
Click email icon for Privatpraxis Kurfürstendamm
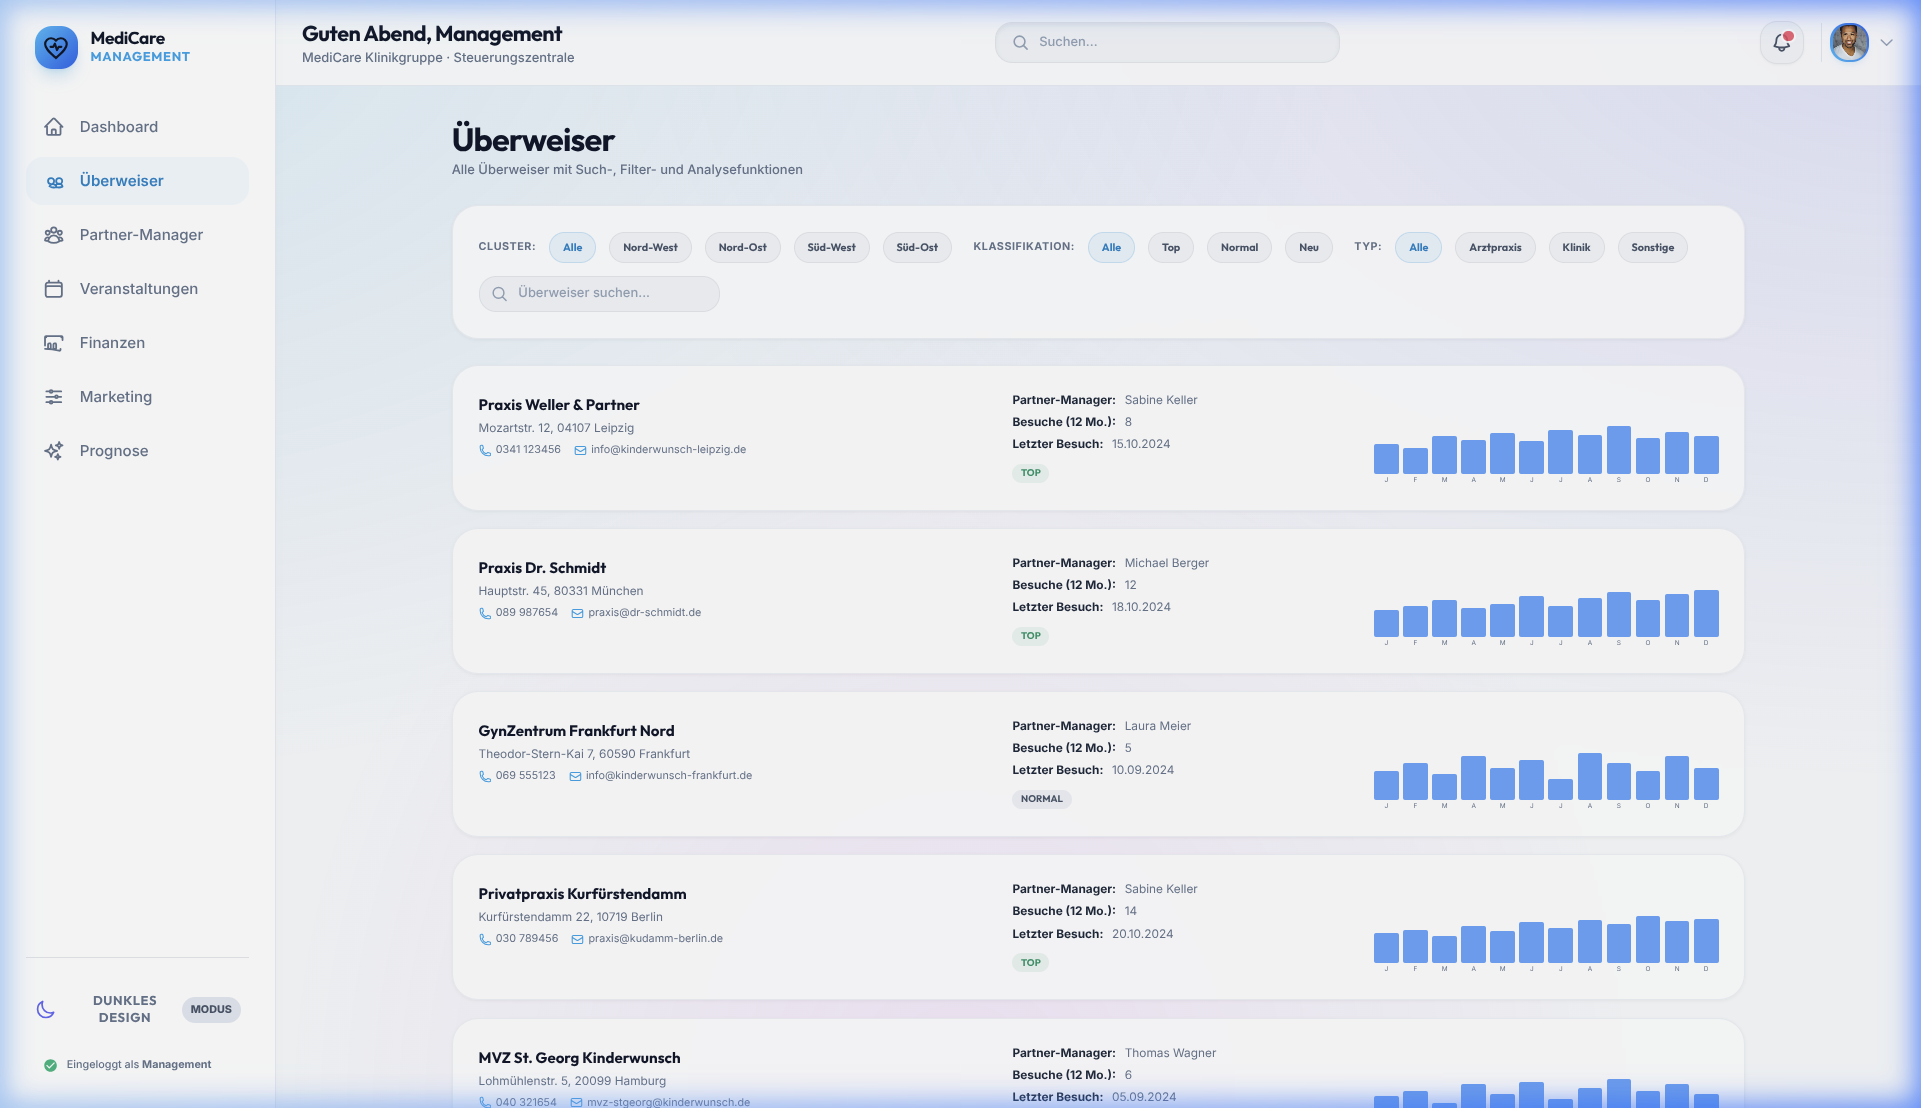[577, 939]
